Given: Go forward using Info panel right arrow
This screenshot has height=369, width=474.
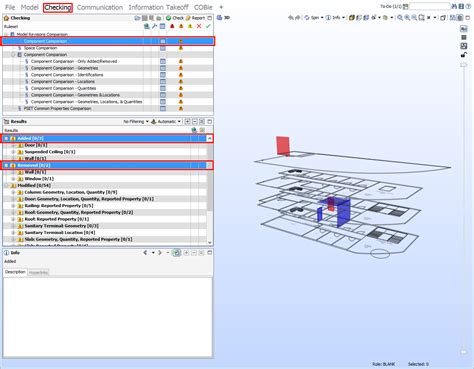Looking at the screenshot, I should tap(160, 253).
